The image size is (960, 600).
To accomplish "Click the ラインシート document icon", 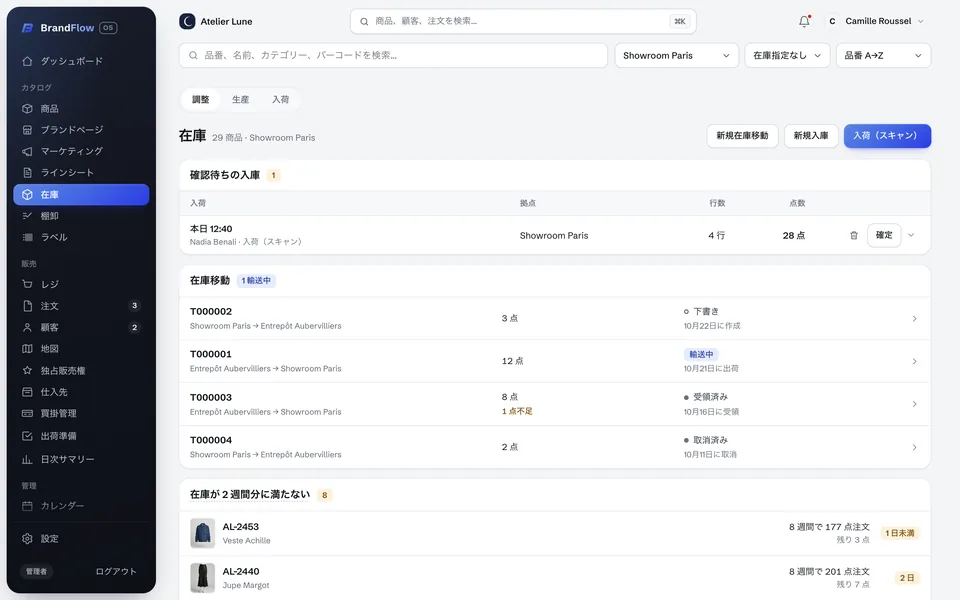I will tap(27, 173).
